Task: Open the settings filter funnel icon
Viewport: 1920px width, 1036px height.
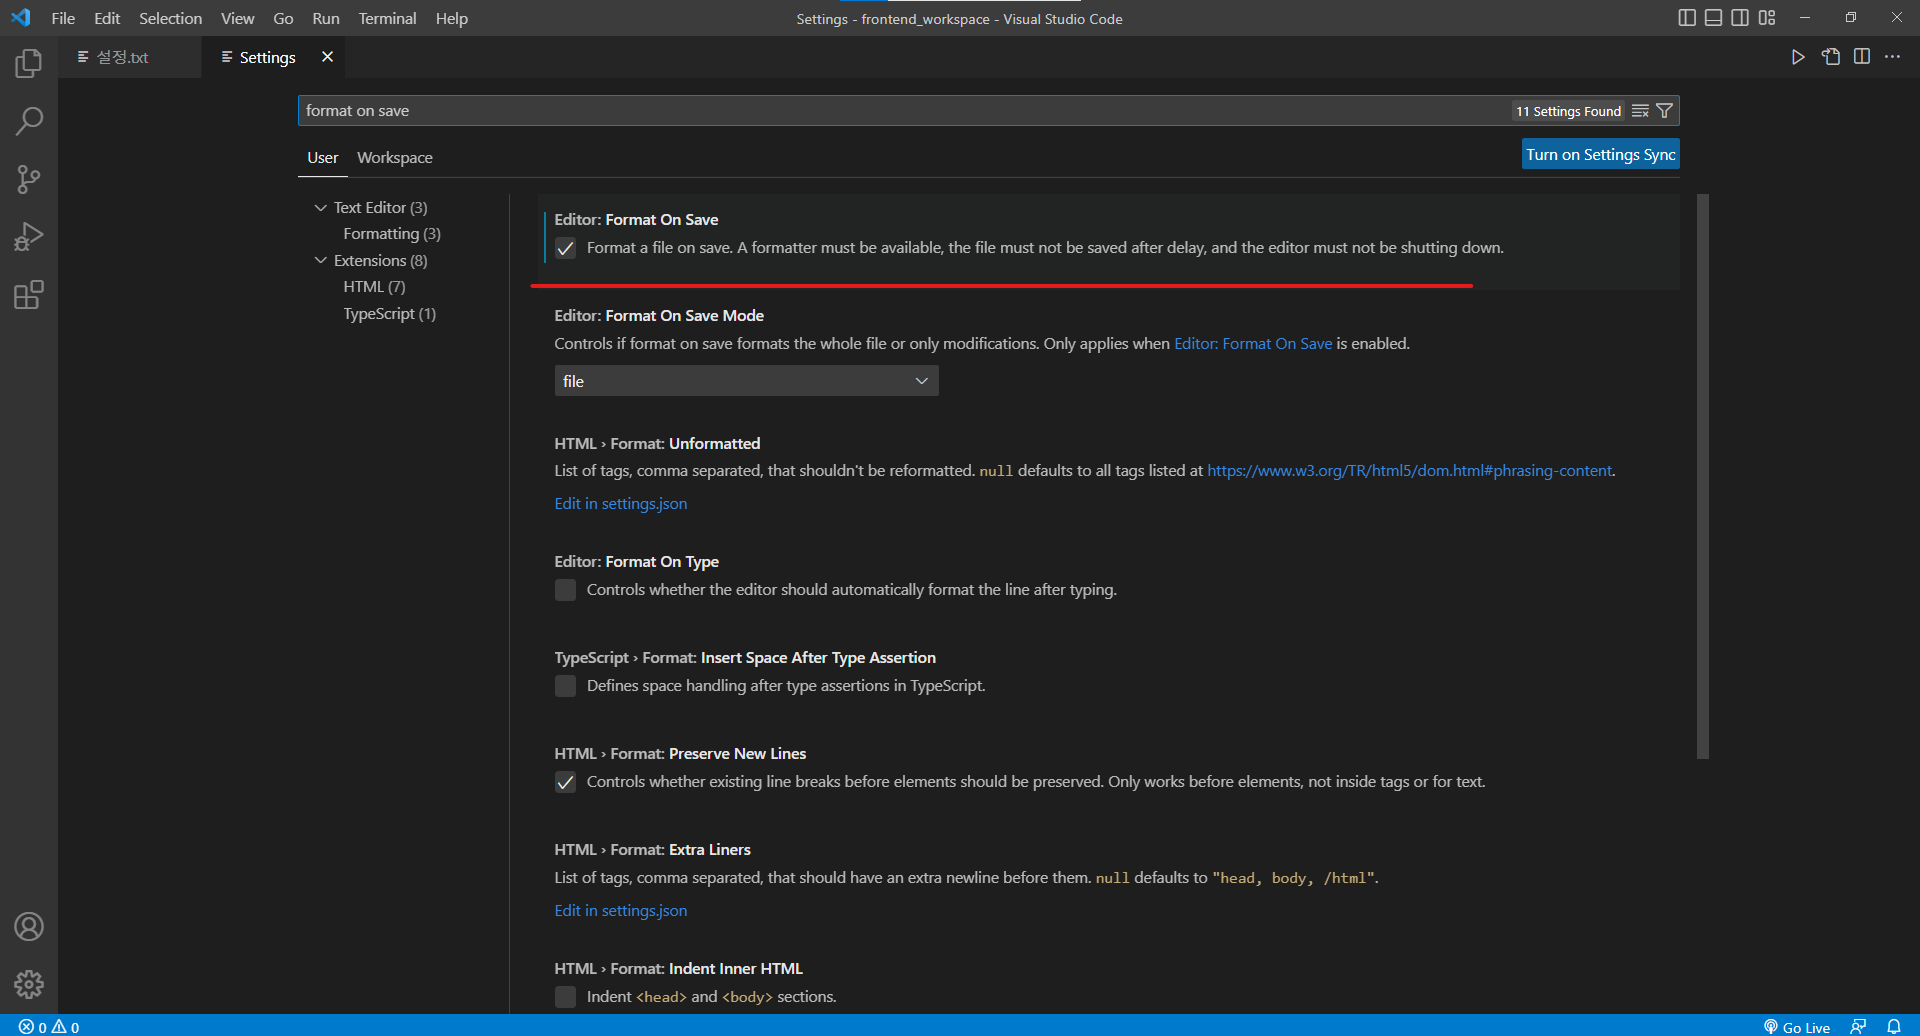Action: (1665, 111)
